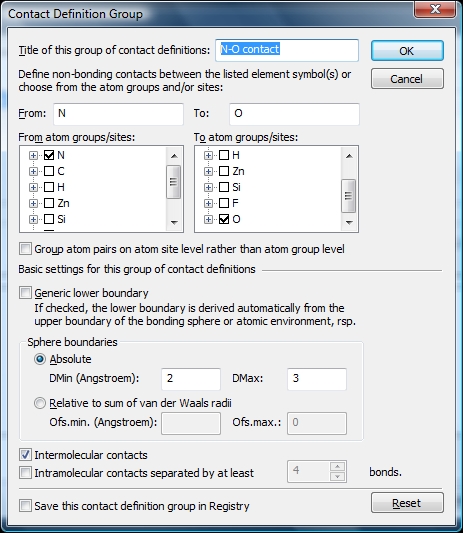Enable Save in Registry checkbox
This screenshot has width=463, height=533.
pyautogui.click(x=25, y=505)
